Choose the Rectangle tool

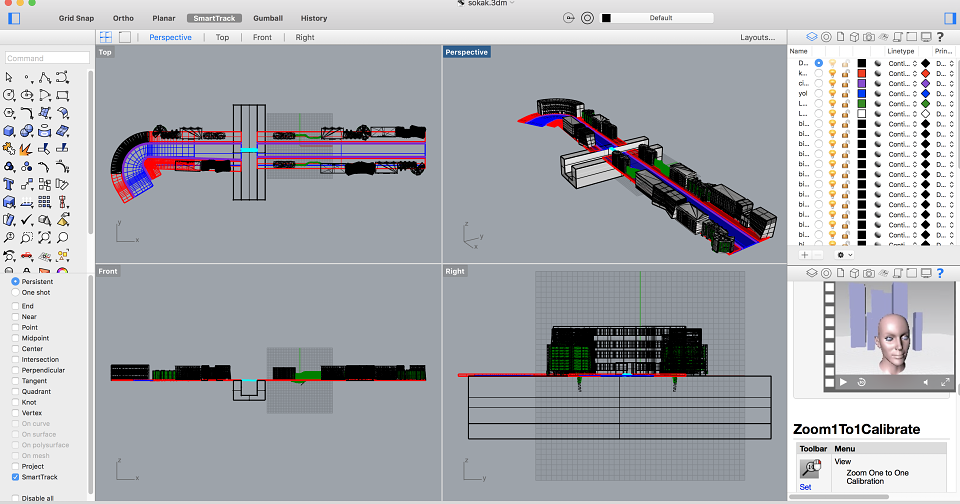(62, 95)
